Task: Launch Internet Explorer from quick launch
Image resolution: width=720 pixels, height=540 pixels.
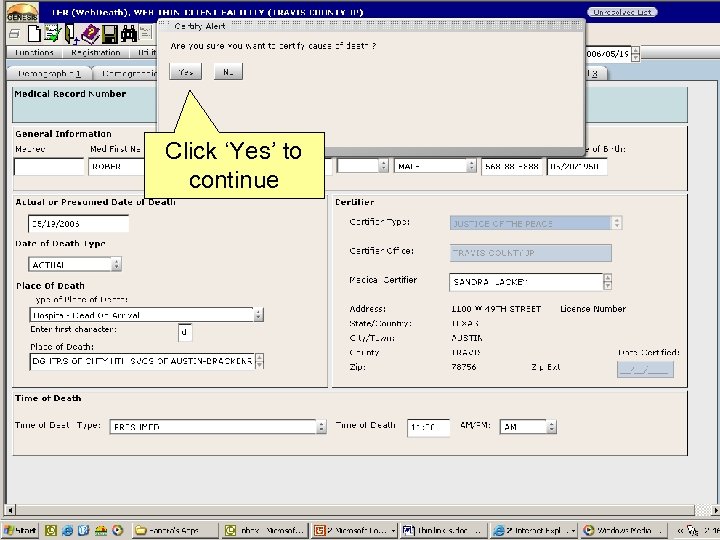Action: point(68,531)
